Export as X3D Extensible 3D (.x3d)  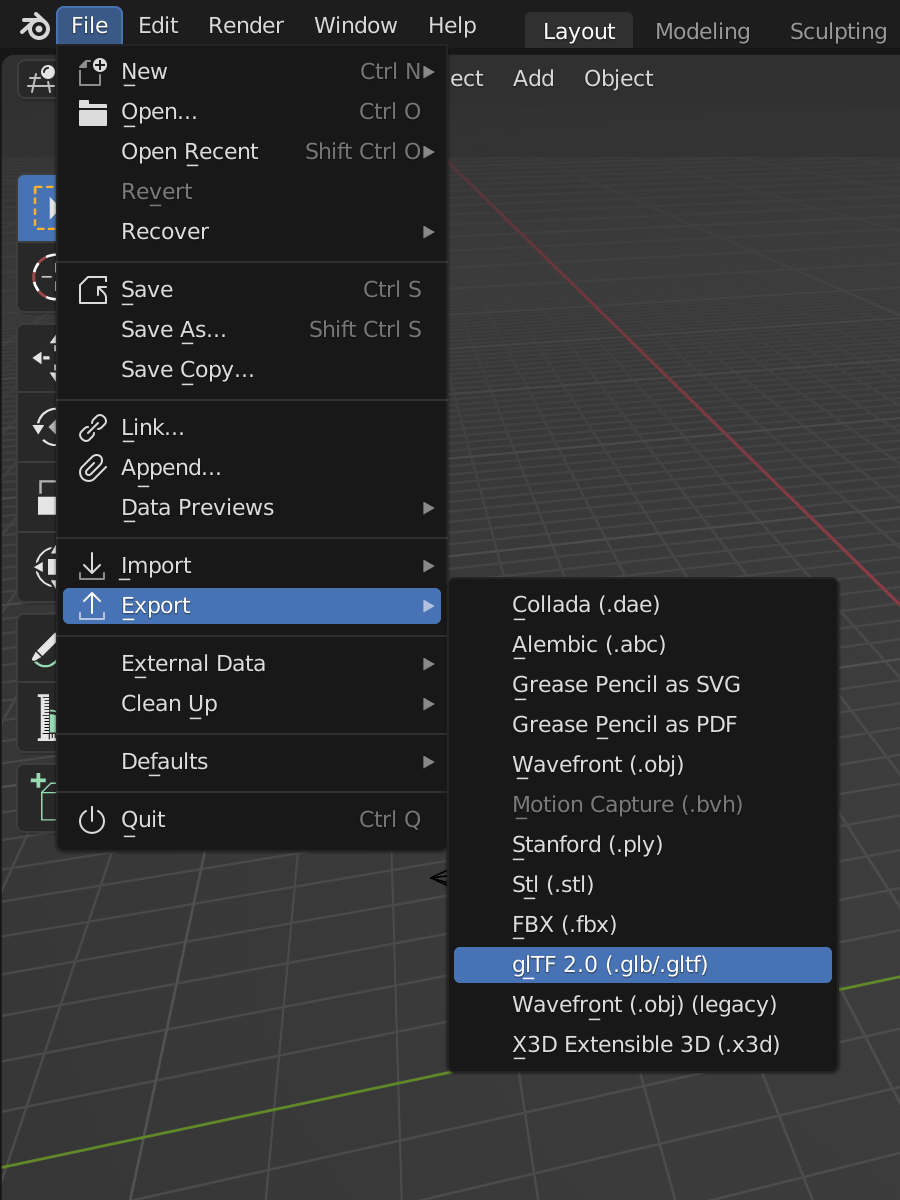[643, 1045]
